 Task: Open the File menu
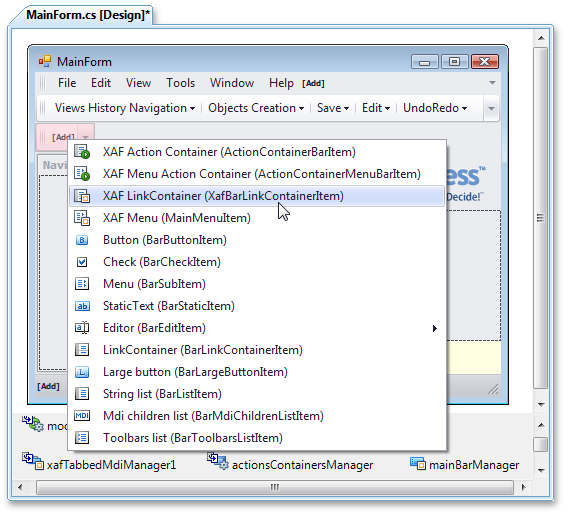point(67,83)
